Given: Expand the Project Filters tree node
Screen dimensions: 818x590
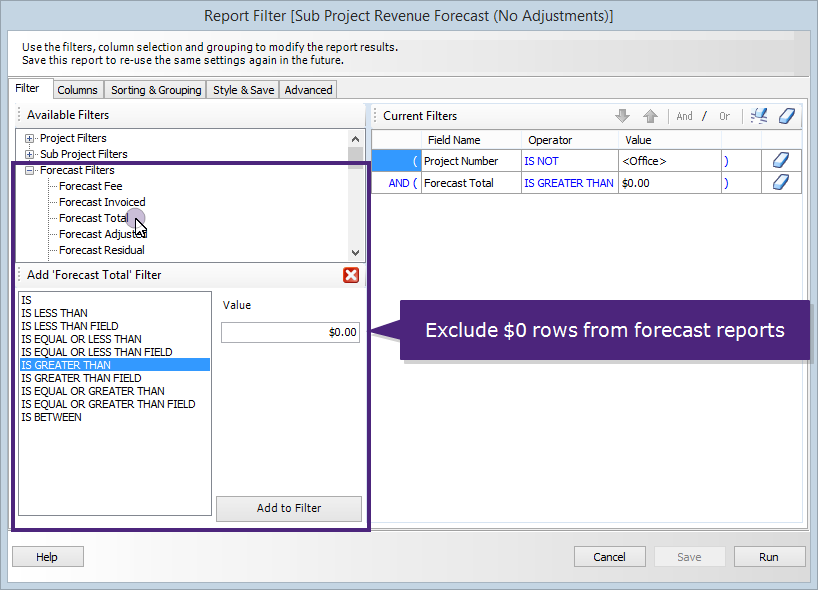Looking at the screenshot, I should (30, 138).
